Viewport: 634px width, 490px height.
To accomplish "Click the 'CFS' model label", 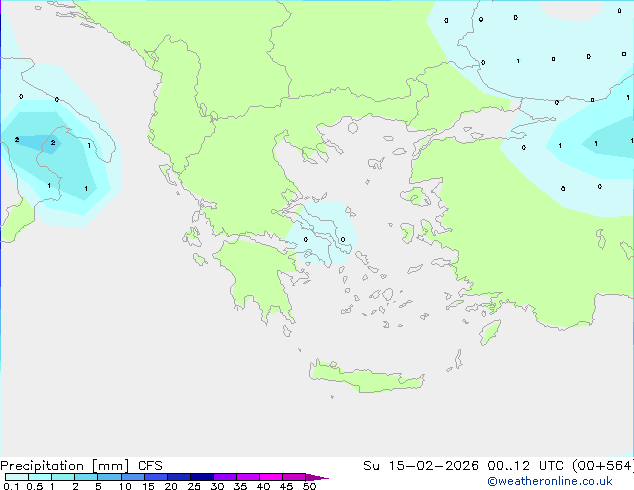I will point(150,466).
